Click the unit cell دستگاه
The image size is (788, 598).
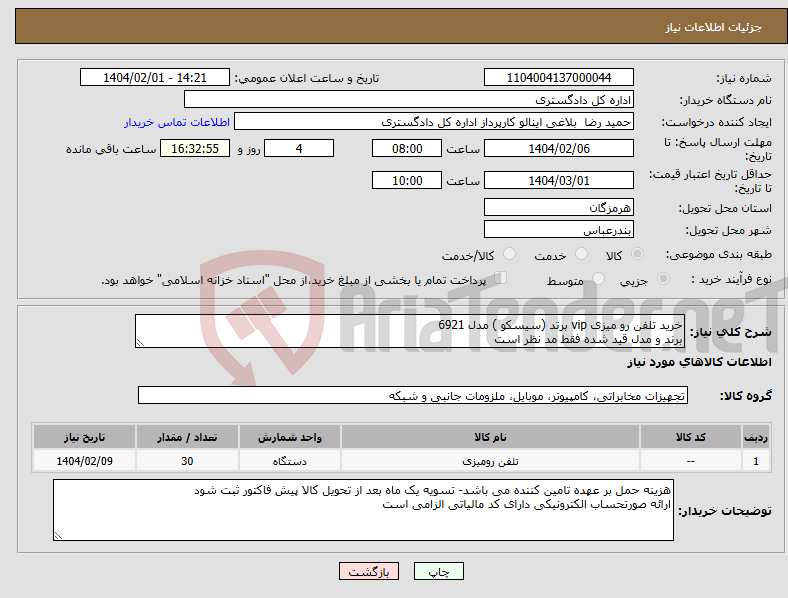[289, 461]
